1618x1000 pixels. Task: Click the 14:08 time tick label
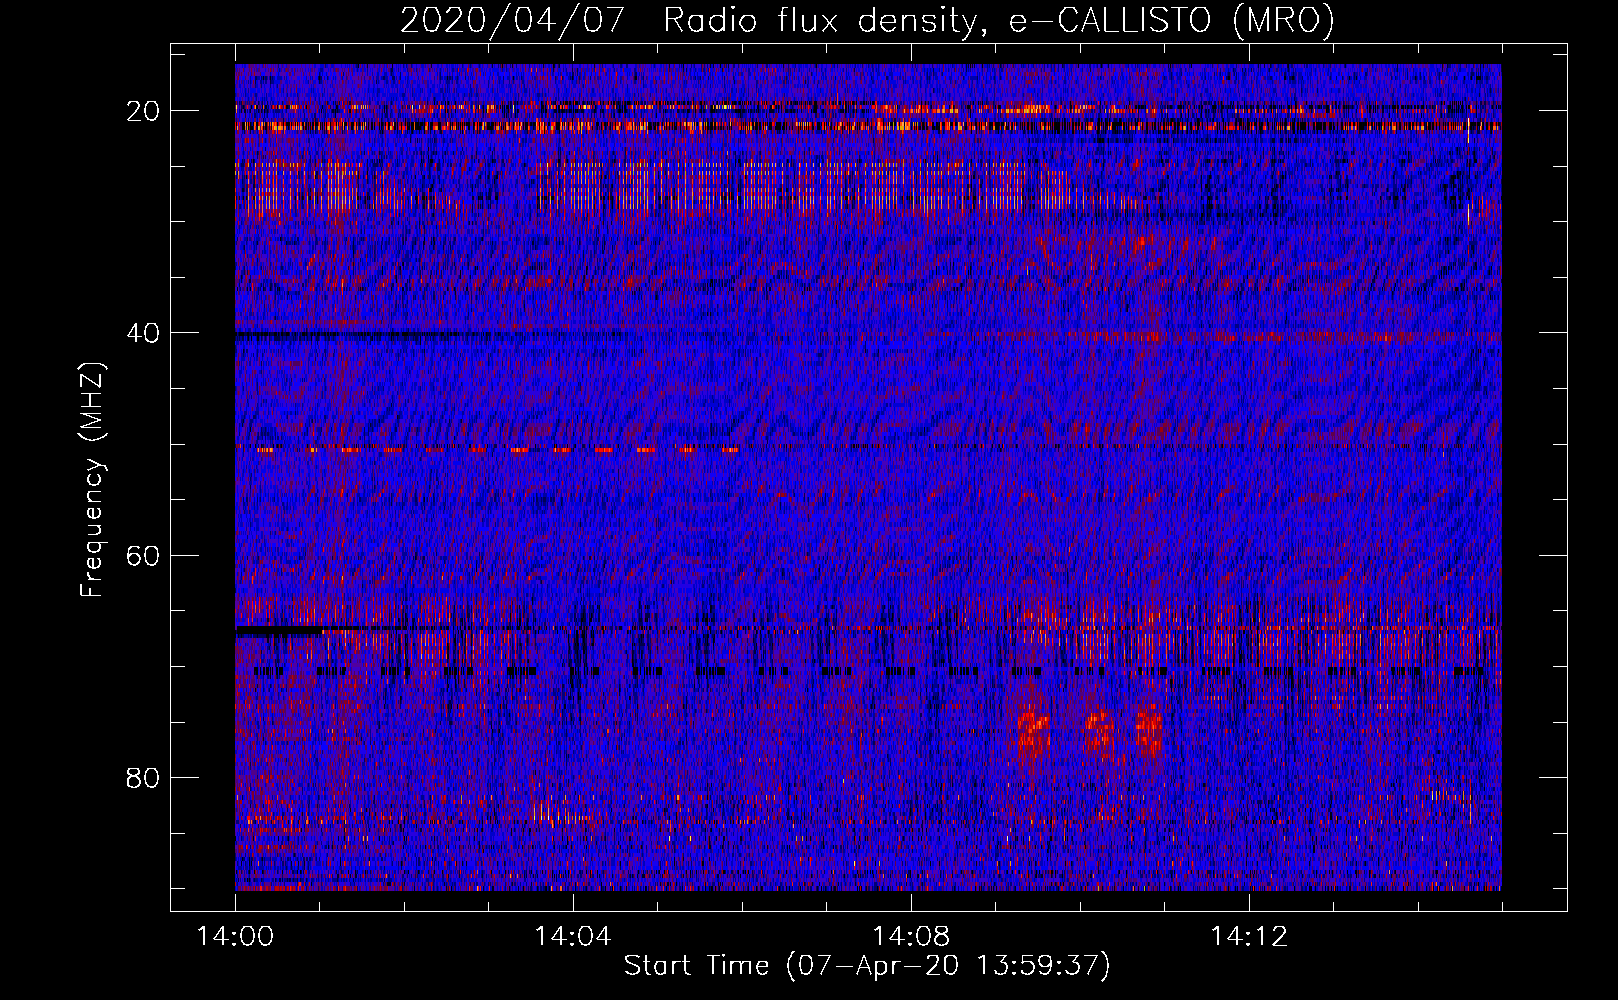910,937
